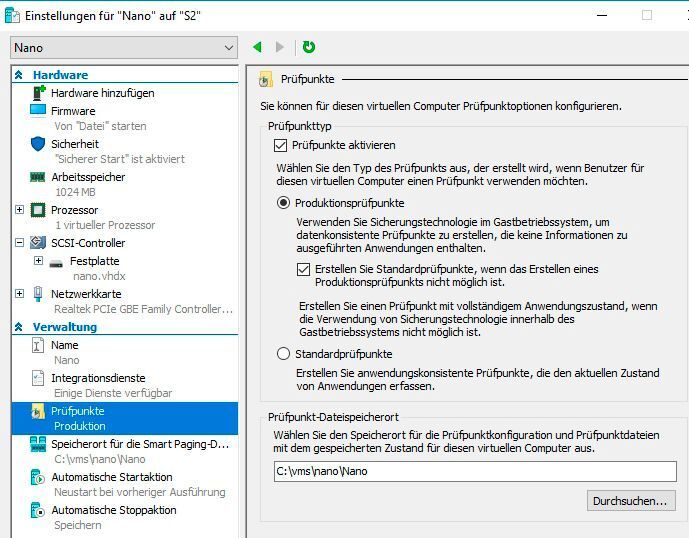Click the Hardware section heading
Viewport: 689px width, 538px height.
[61, 75]
